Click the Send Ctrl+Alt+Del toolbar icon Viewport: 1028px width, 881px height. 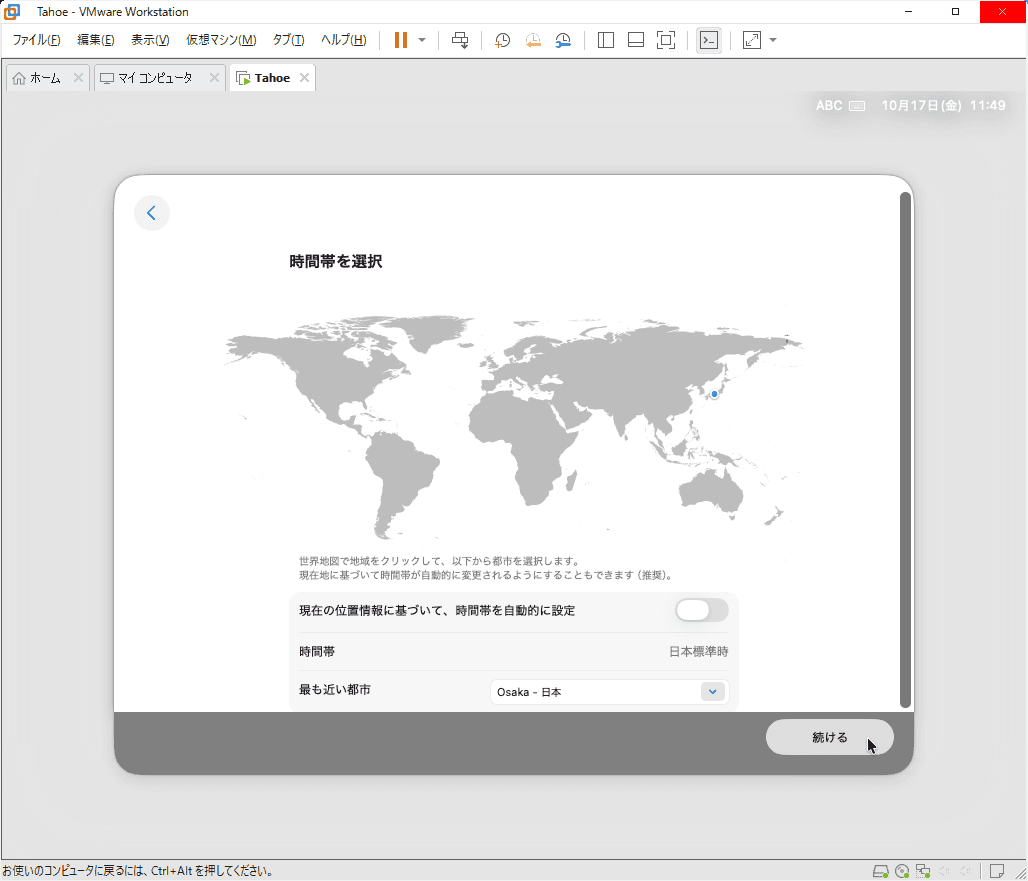460,40
